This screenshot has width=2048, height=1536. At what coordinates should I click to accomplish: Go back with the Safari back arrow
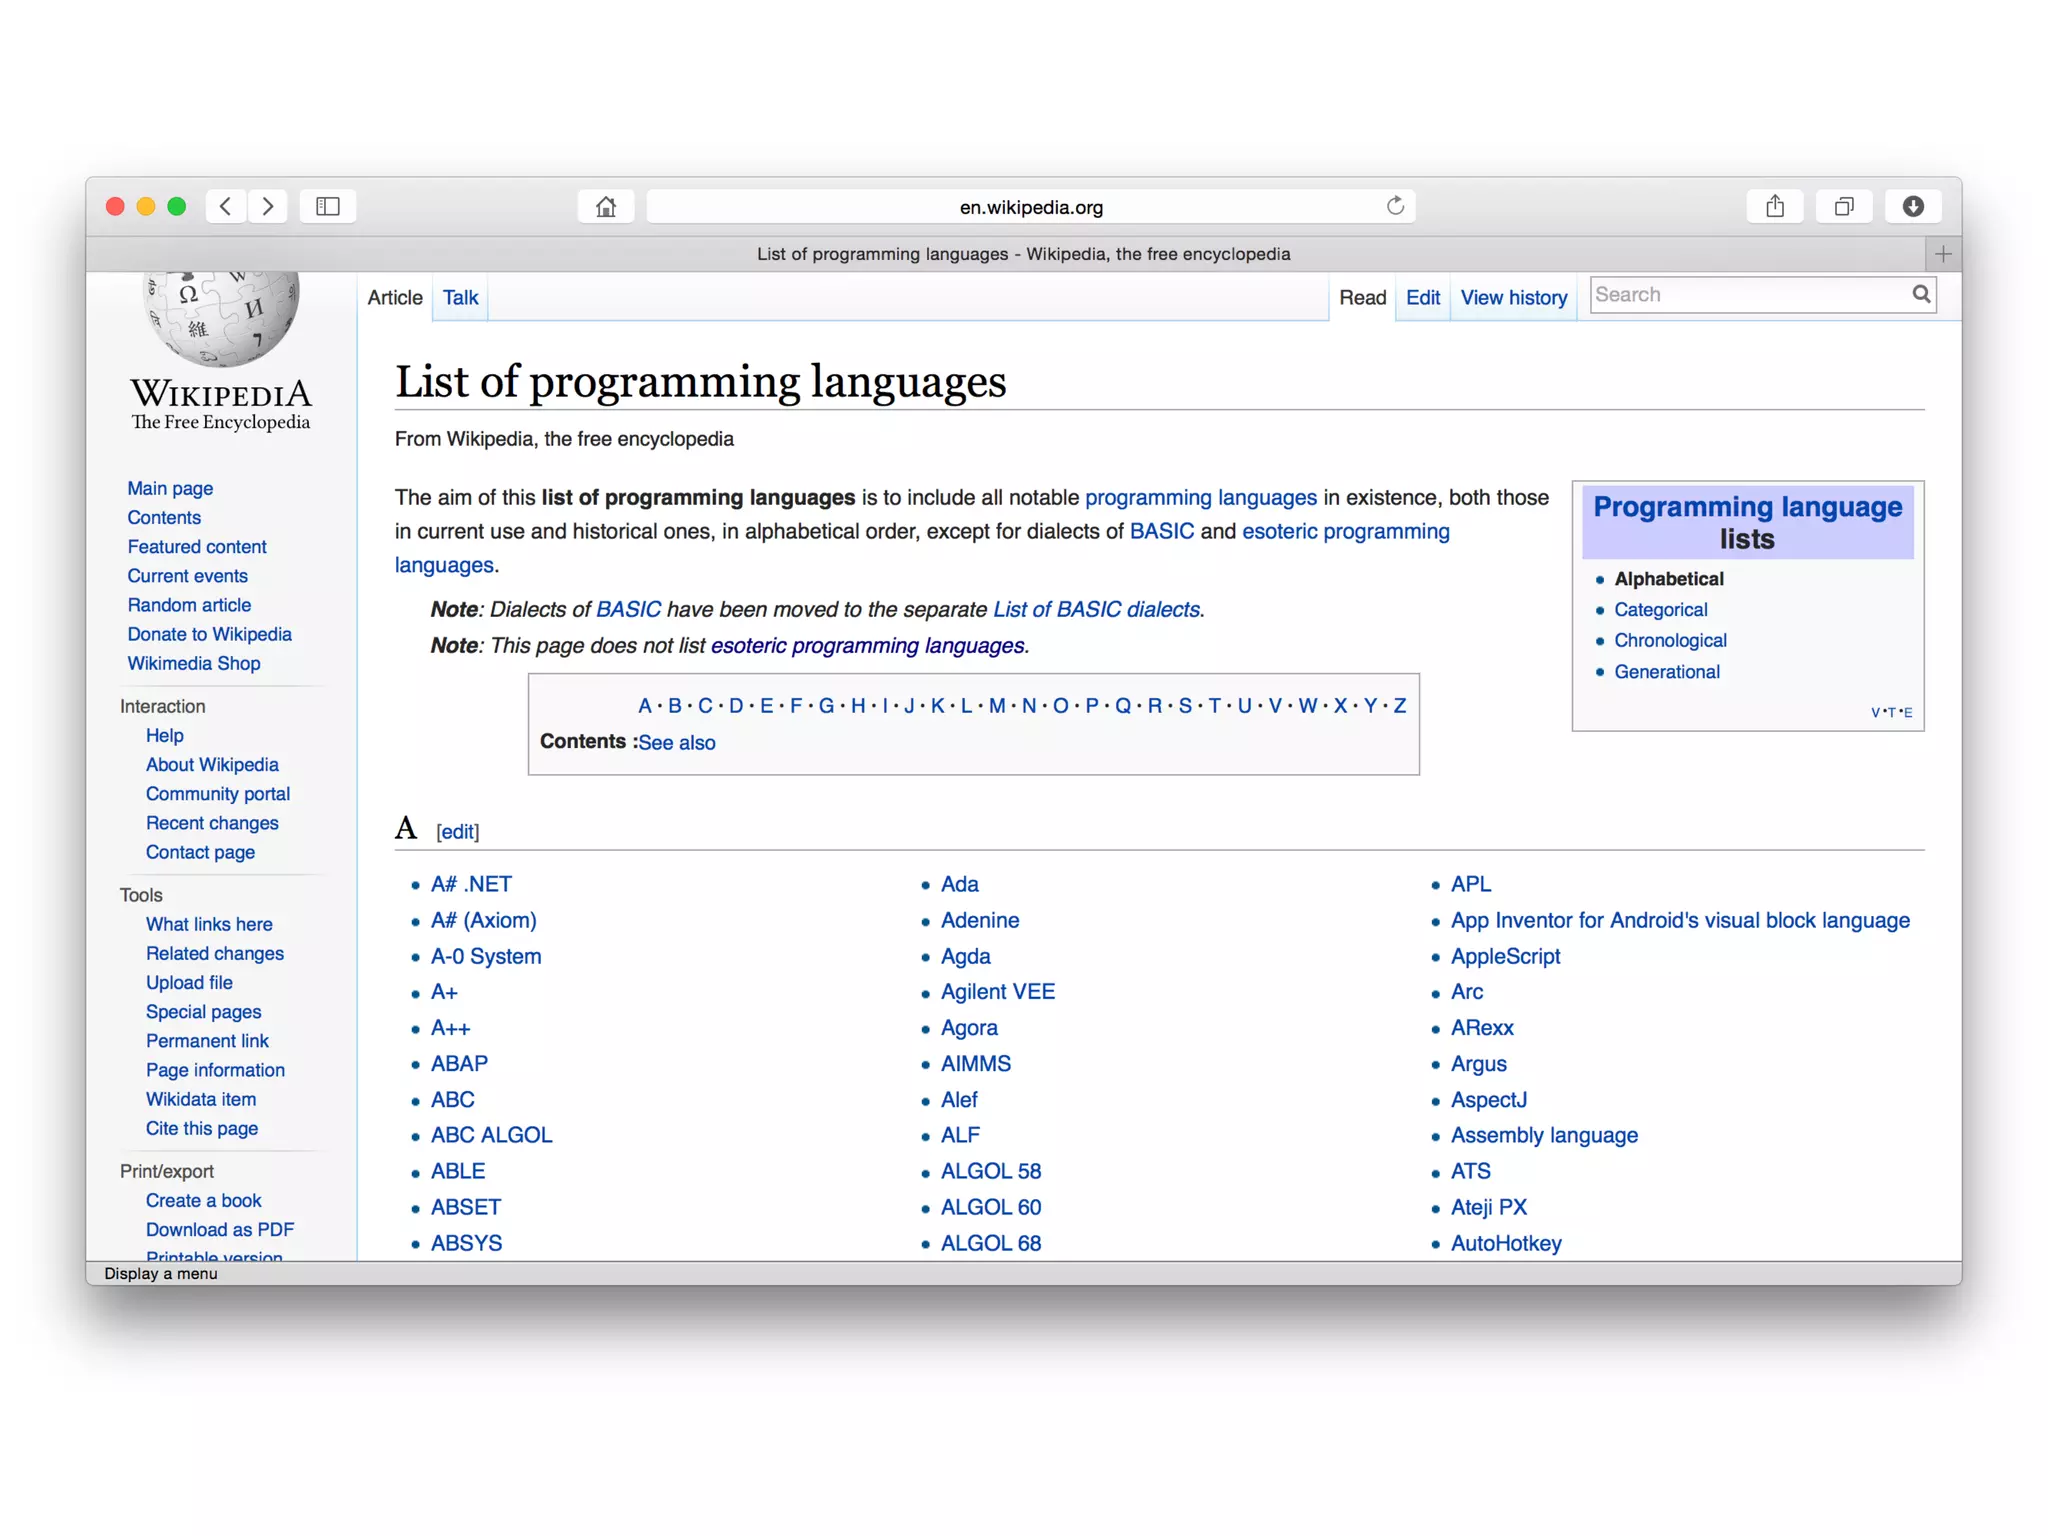pos(226,206)
